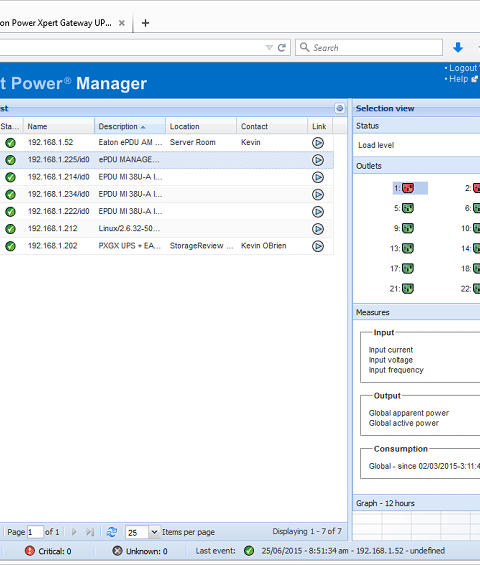The width and height of the screenshot is (480, 565).
Task: Select outlet 5 green icon
Action: pos(408,208)
